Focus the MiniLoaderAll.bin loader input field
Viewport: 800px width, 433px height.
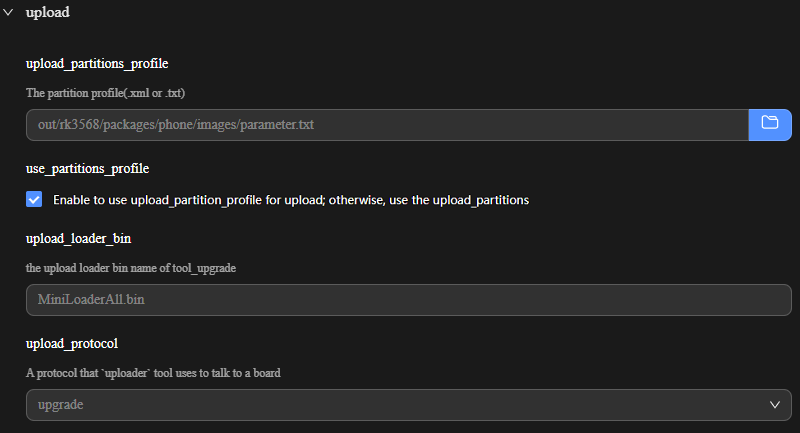(408, 299)
